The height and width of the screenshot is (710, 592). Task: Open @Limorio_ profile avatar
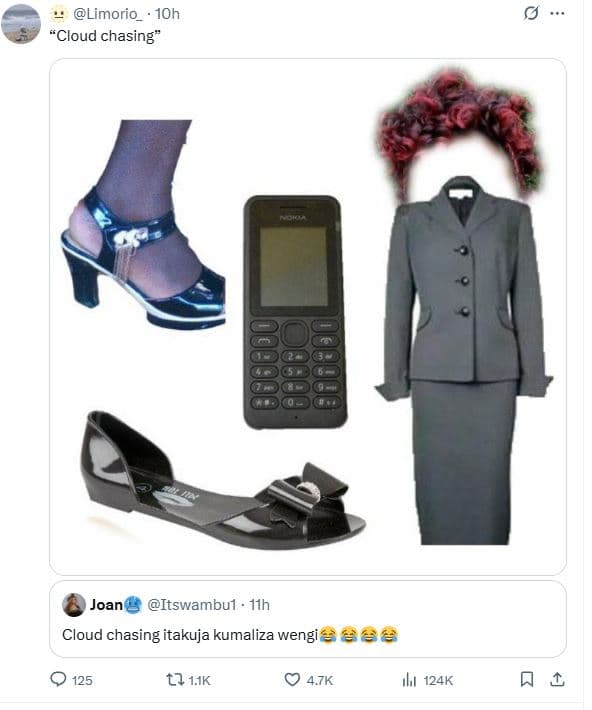coord(21,24)
